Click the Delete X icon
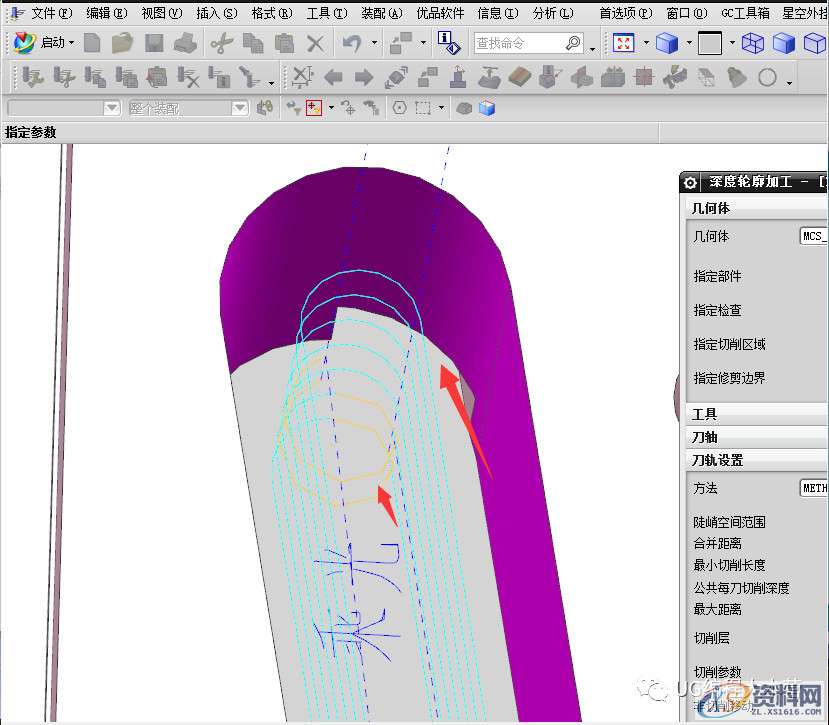This screenshot has width=829, height=725. (315, 43)
